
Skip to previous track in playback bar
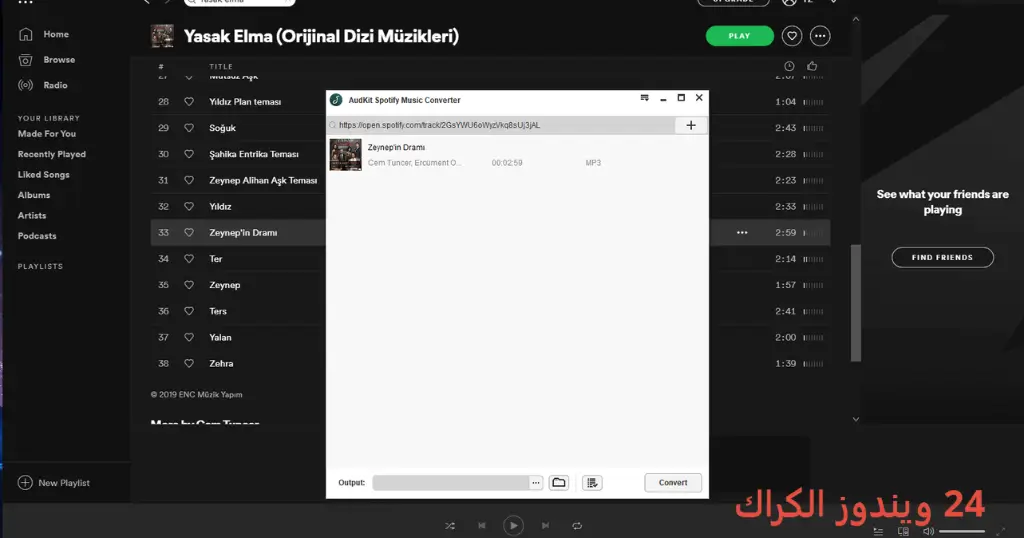coord(482,526)
